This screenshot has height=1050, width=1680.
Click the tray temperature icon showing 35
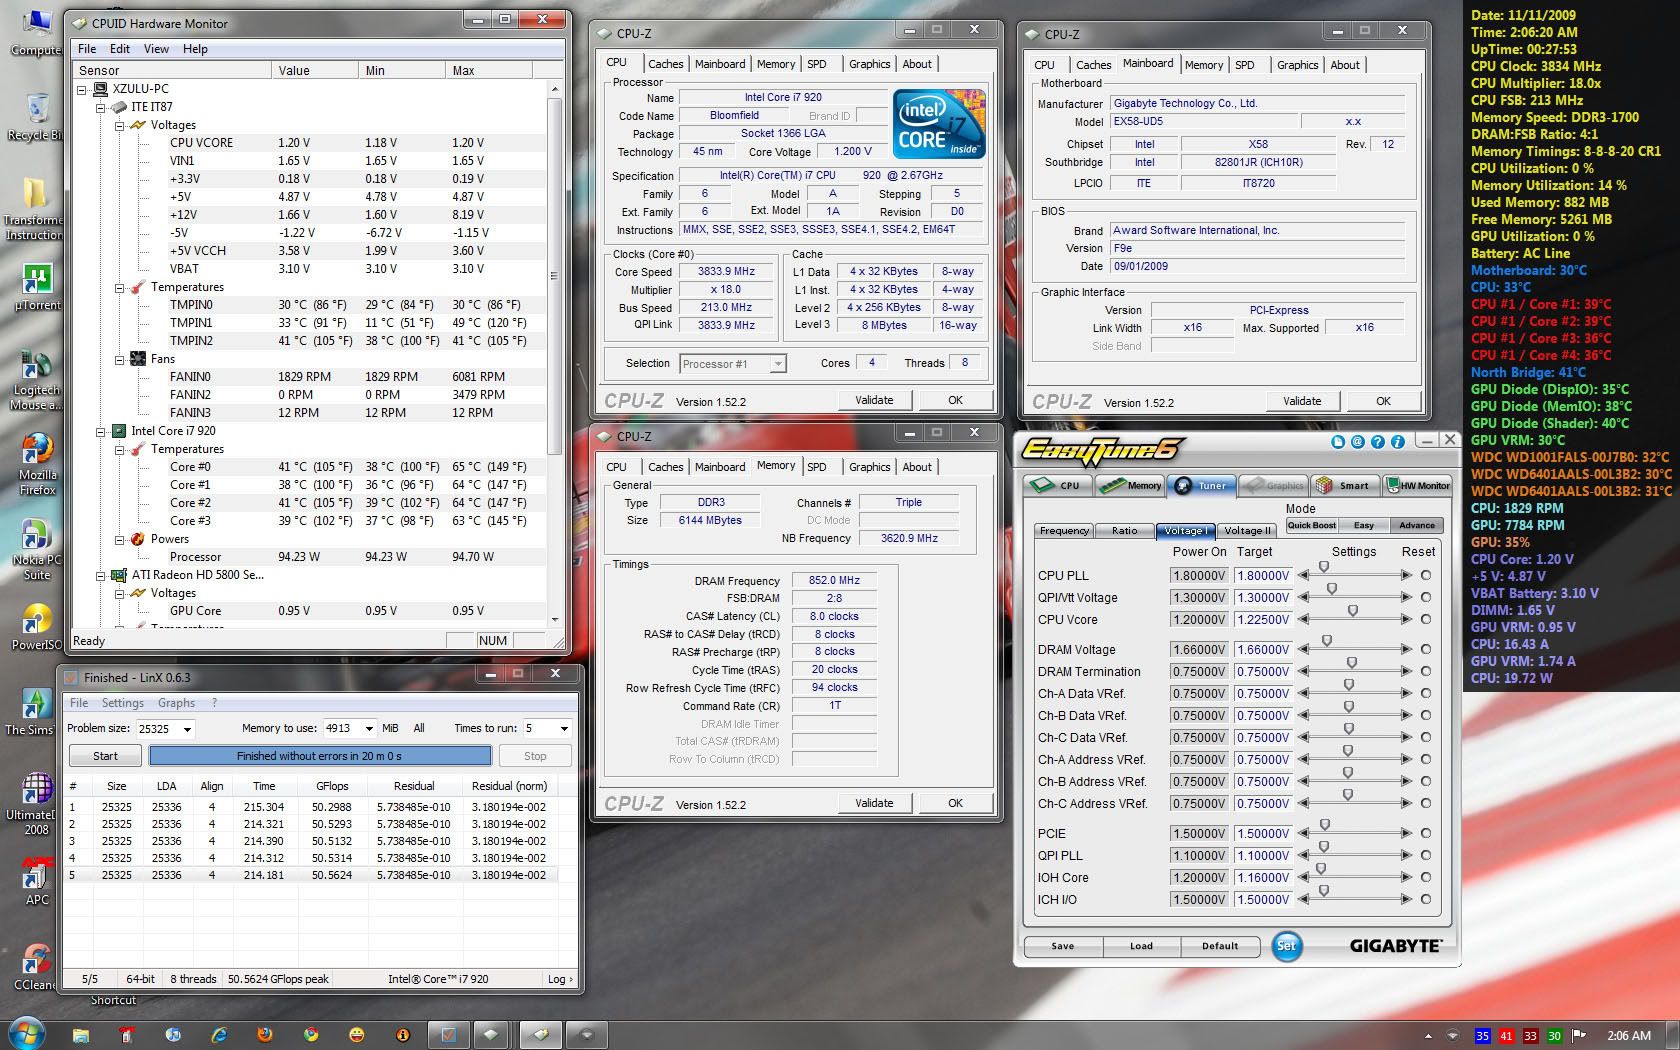tap(1482, 1036)
